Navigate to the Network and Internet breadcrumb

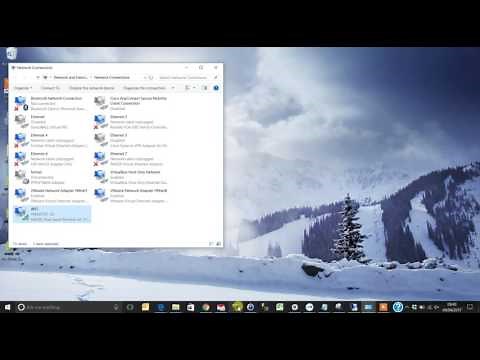point(70,77)
